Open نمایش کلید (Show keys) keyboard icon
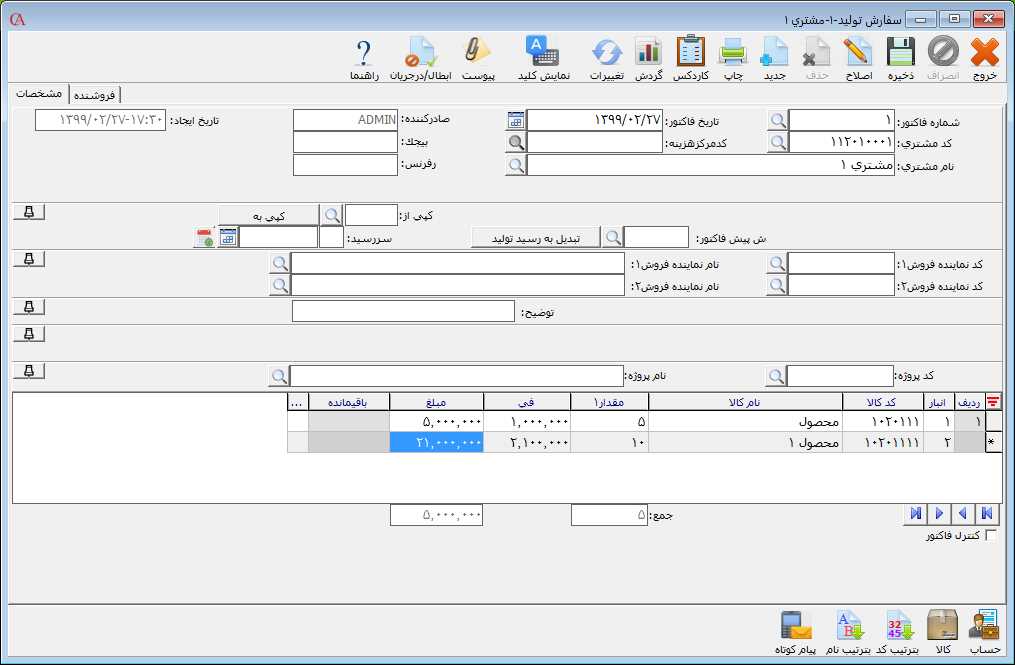 pyautogui.click(x=543, y=53)
